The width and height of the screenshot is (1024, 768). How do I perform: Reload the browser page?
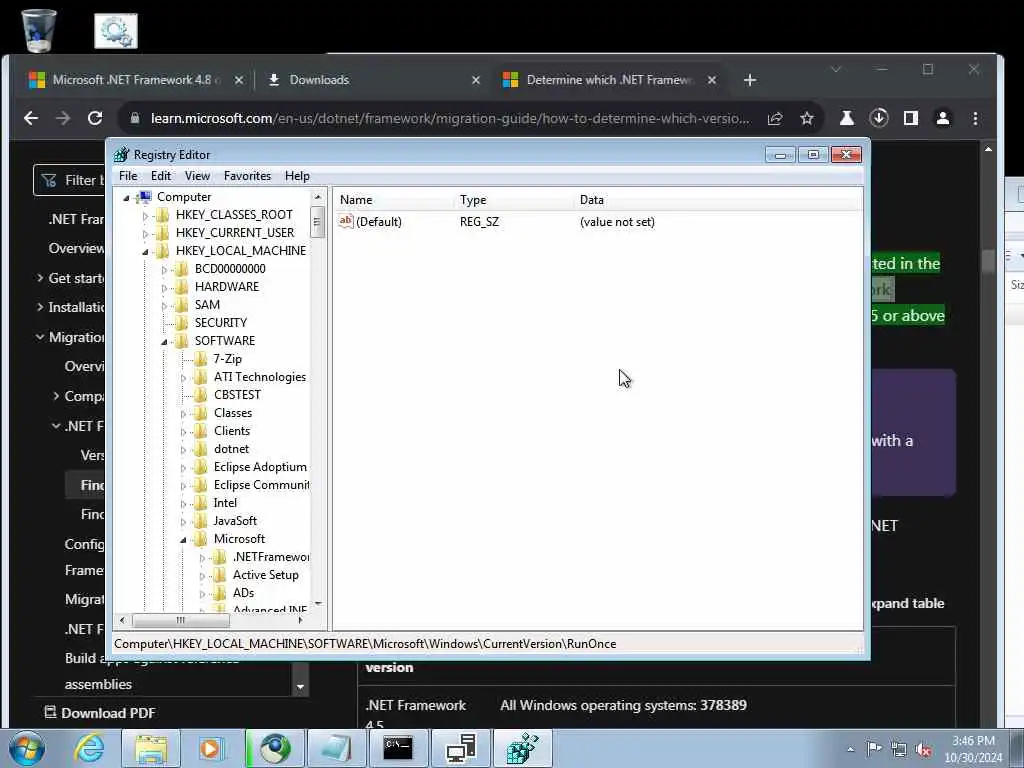[95, 118]
